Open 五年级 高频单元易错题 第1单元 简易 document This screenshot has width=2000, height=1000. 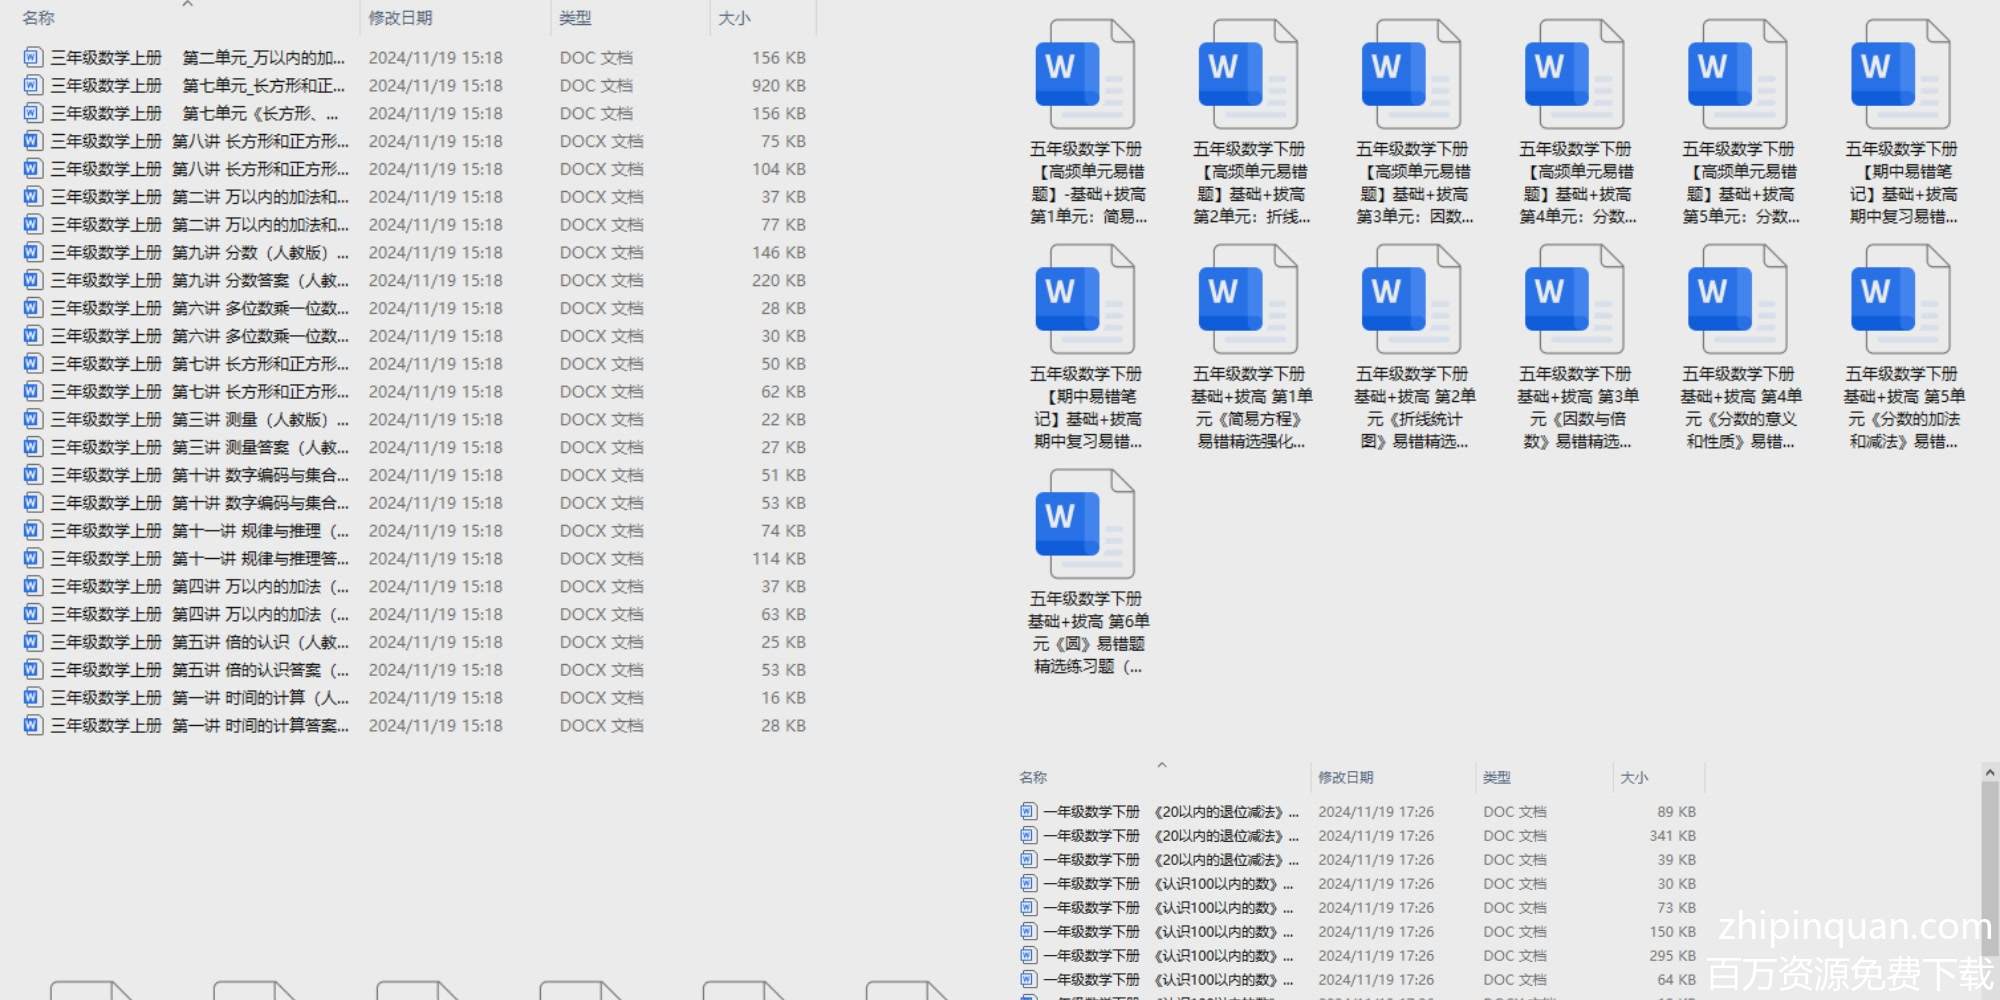coord(1085,76)
